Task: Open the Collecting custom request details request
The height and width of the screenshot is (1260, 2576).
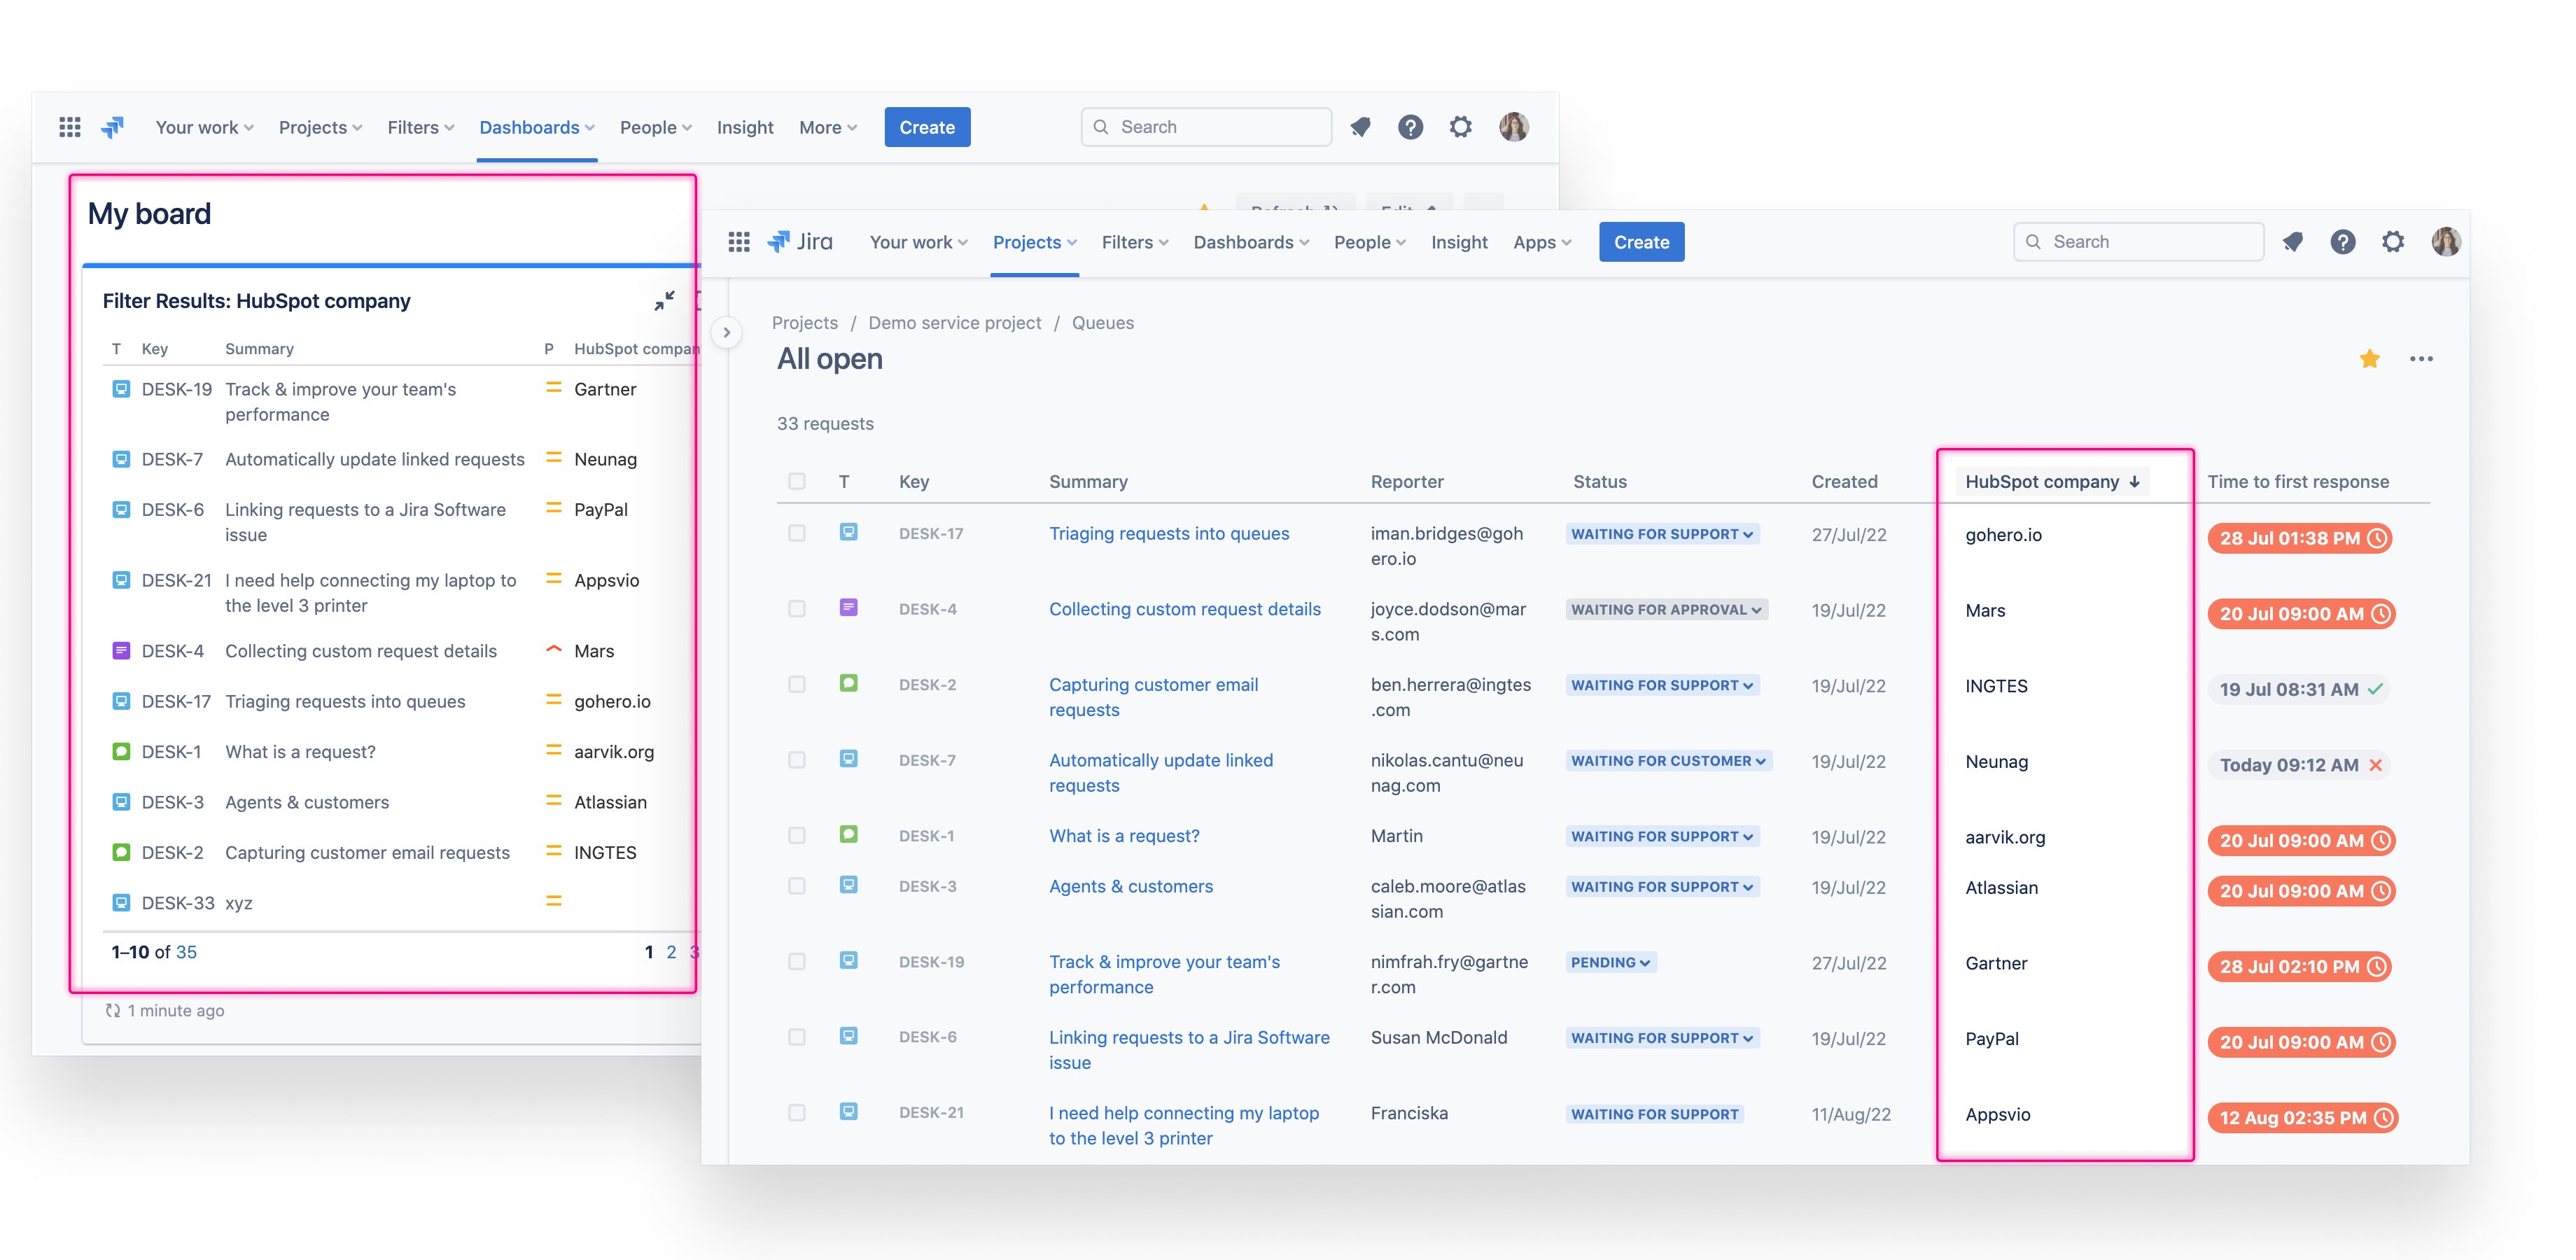Action: click(x=1184, y=608)
